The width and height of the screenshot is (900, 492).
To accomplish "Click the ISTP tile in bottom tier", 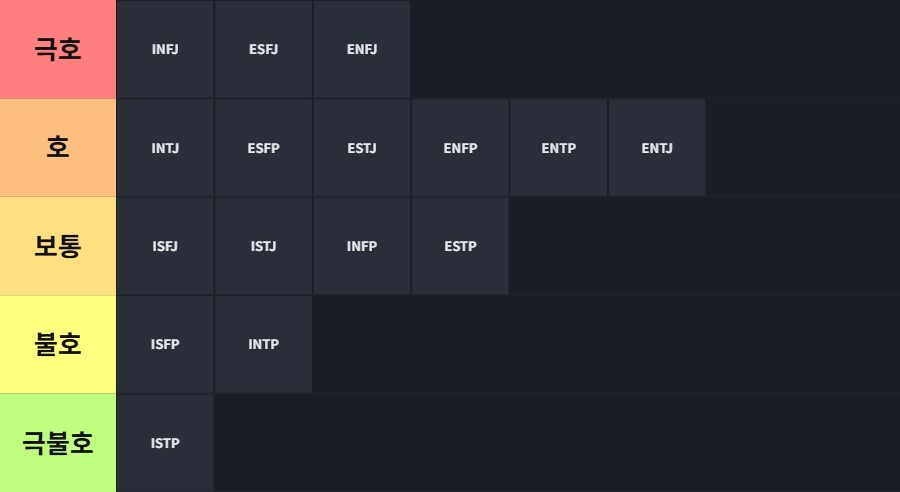I will point(165,443).
